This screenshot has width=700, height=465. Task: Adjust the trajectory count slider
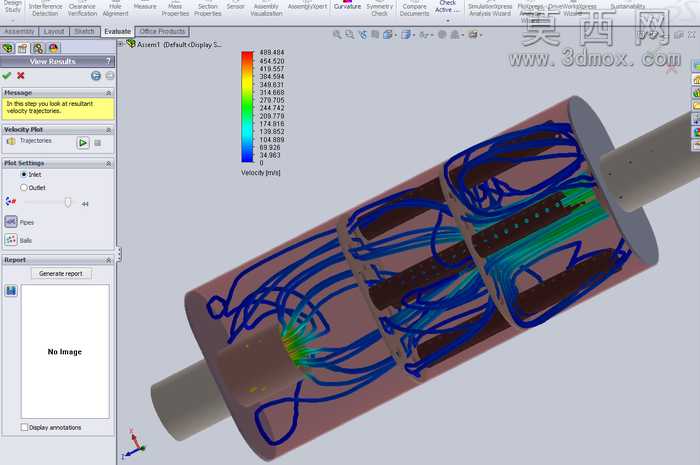pyautogui.click(x=68, y=203)
